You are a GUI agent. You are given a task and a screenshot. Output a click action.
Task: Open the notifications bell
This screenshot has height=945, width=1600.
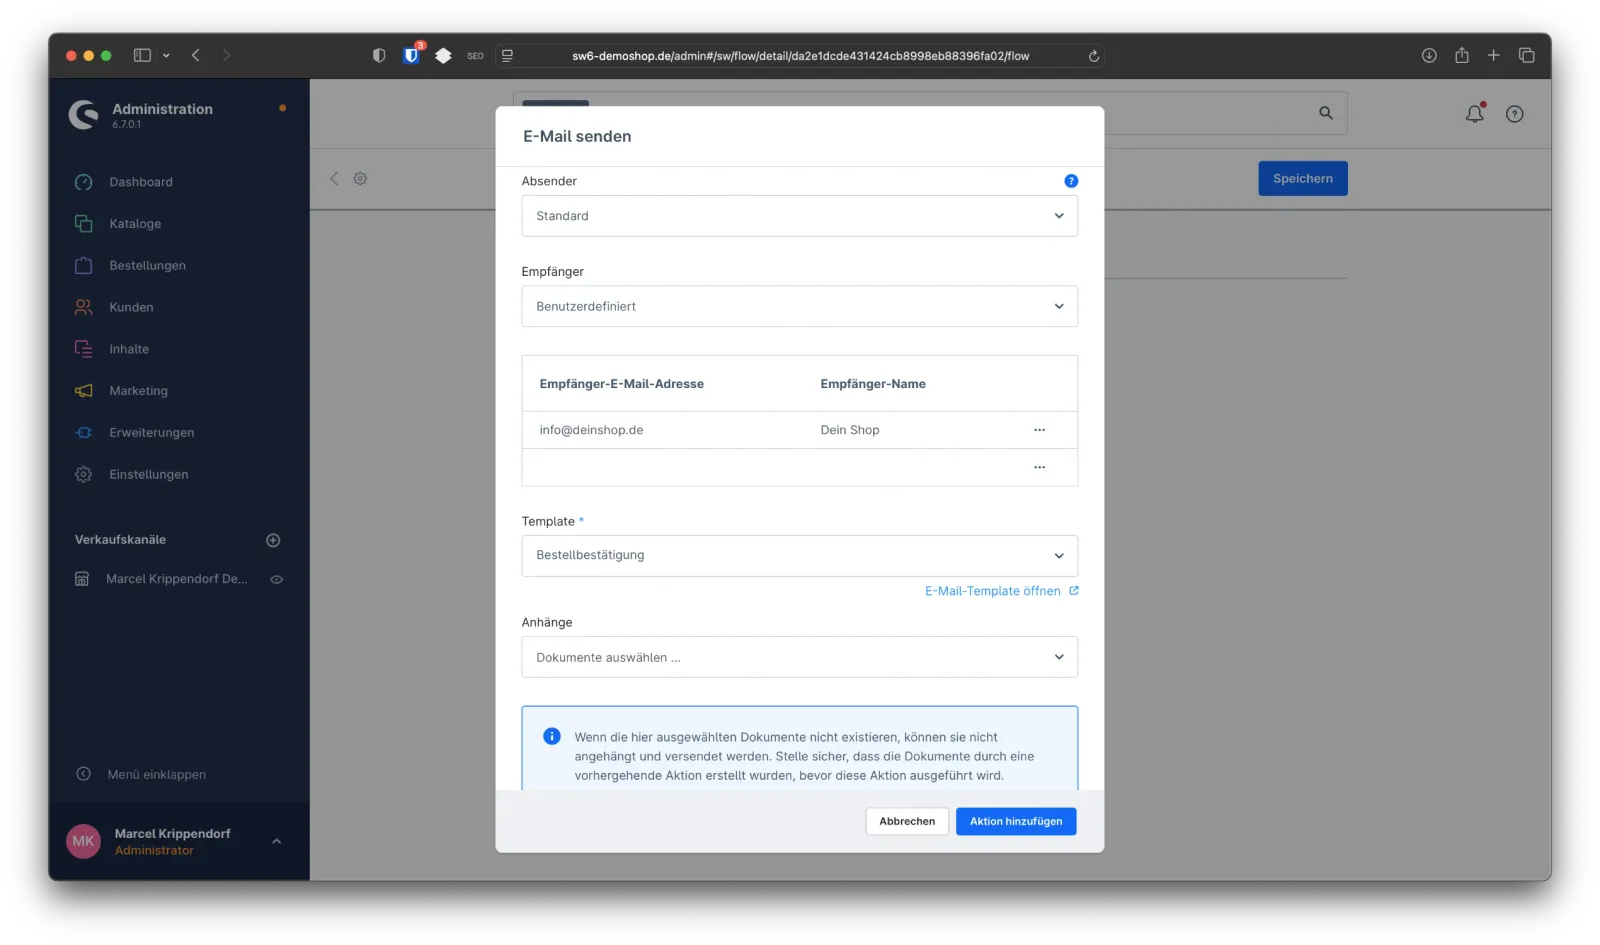1474,114
